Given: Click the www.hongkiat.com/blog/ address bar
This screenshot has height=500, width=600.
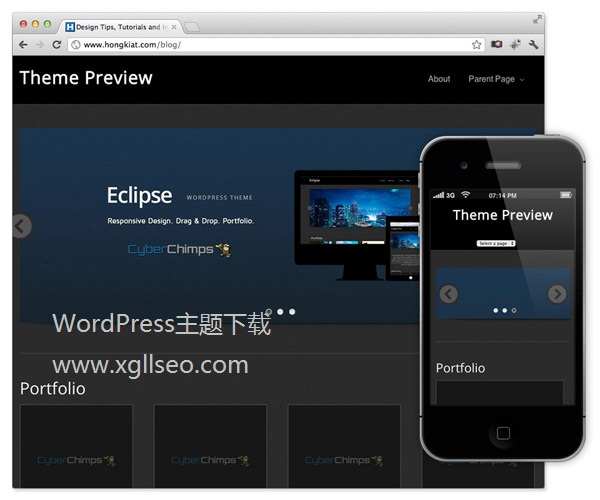Looking at the screenshot, I should [276, 45].
